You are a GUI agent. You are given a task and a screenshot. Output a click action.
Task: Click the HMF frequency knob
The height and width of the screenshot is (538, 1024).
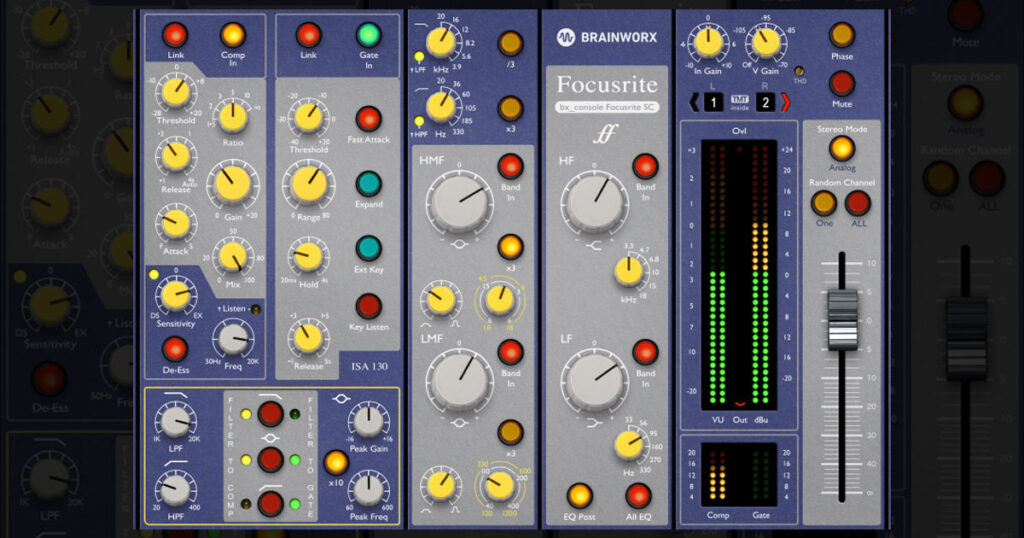[x=500, y=300]
